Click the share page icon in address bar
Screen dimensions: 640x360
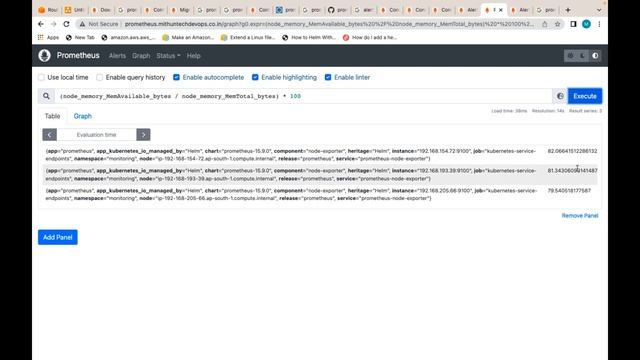point(544,24)
